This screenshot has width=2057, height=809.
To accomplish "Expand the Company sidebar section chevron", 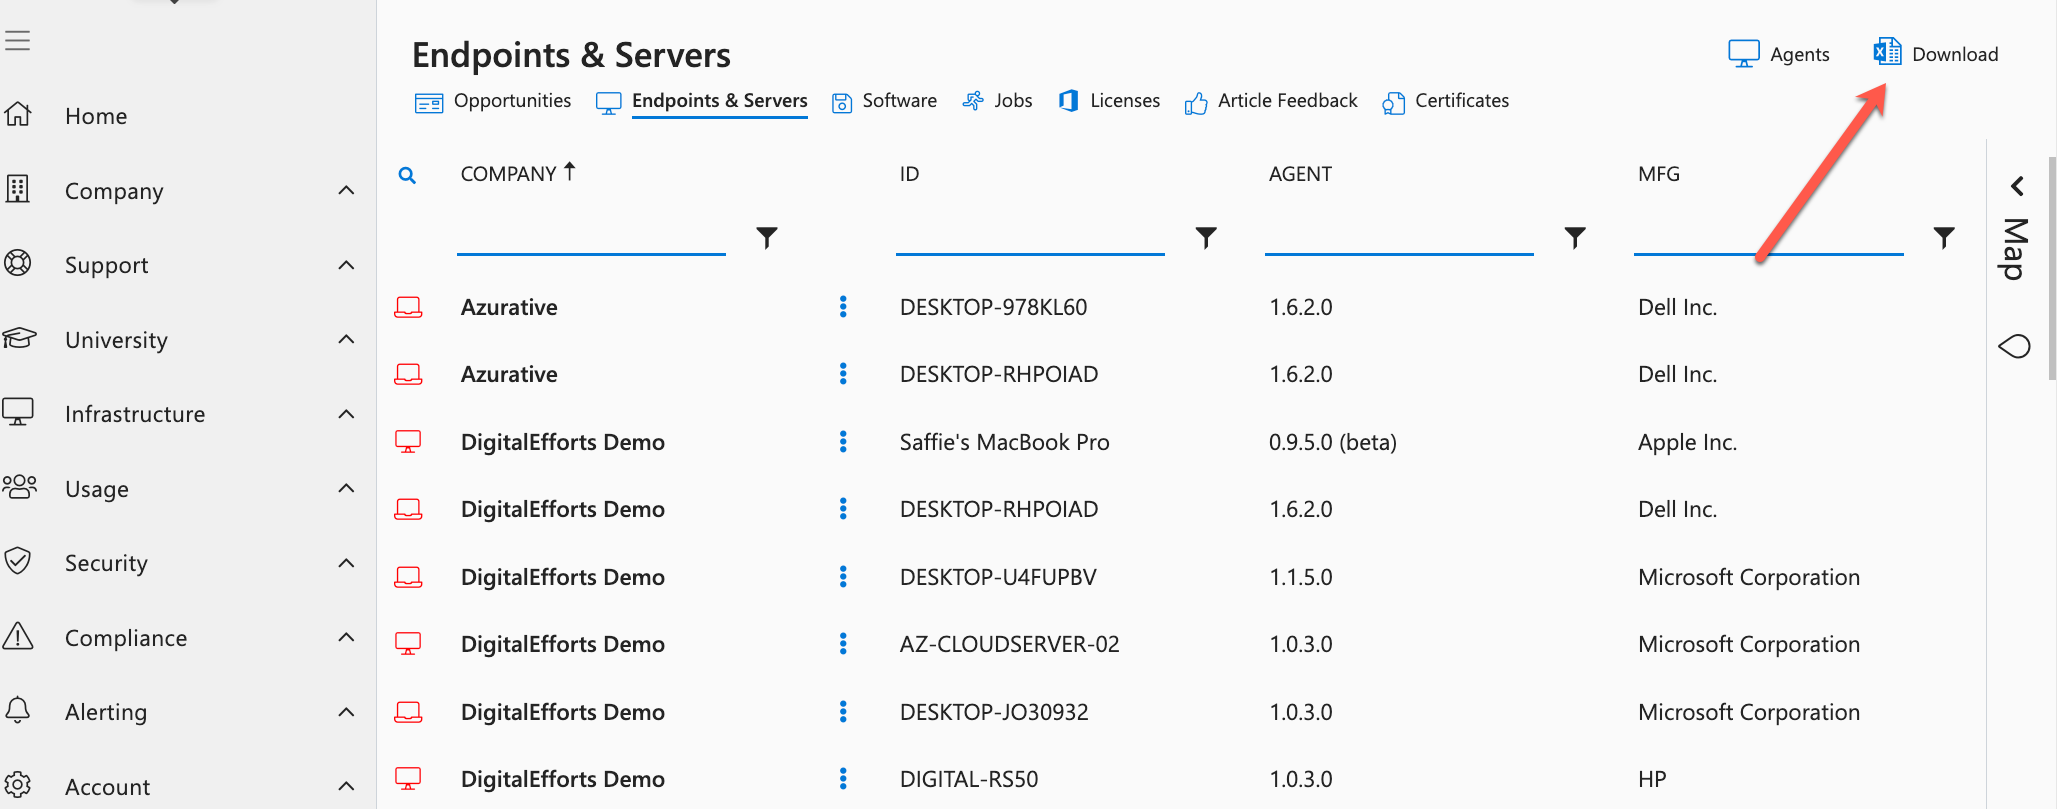I will coord(346,190).
